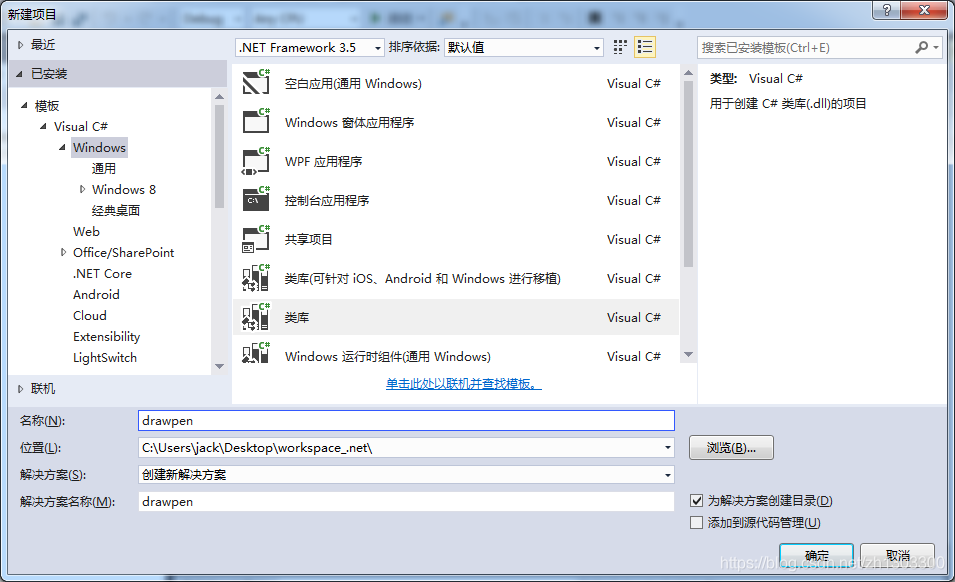Select the Cloud tree item
The width and height of the screenshot is (955, 582).
click(x=90, y=315)
